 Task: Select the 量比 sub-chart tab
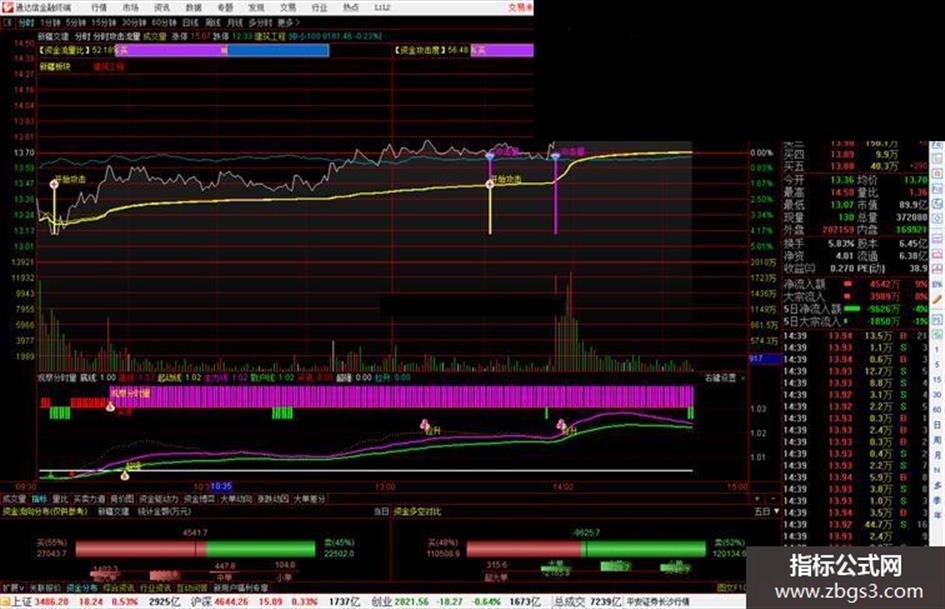coord(60,499)
